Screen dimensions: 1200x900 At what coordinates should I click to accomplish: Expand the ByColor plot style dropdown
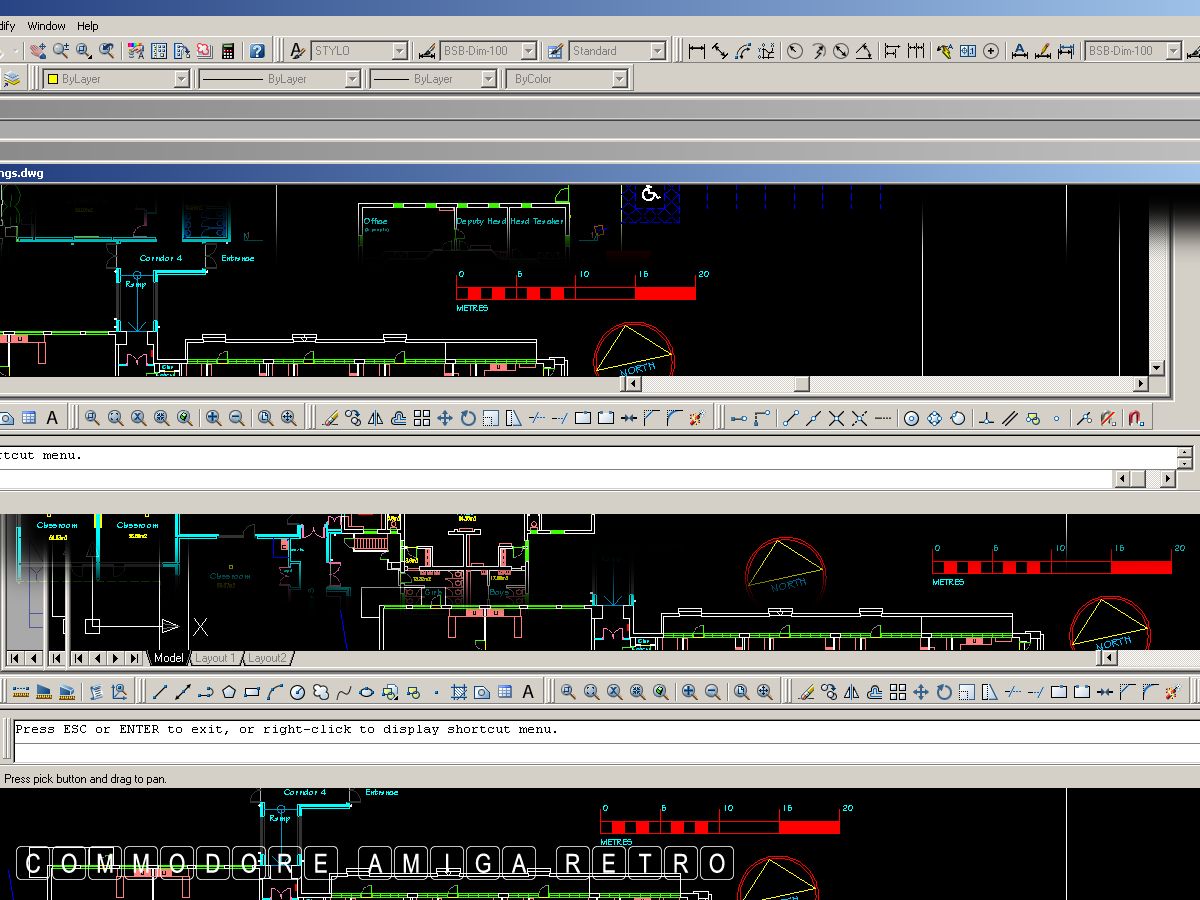(619, 79)
